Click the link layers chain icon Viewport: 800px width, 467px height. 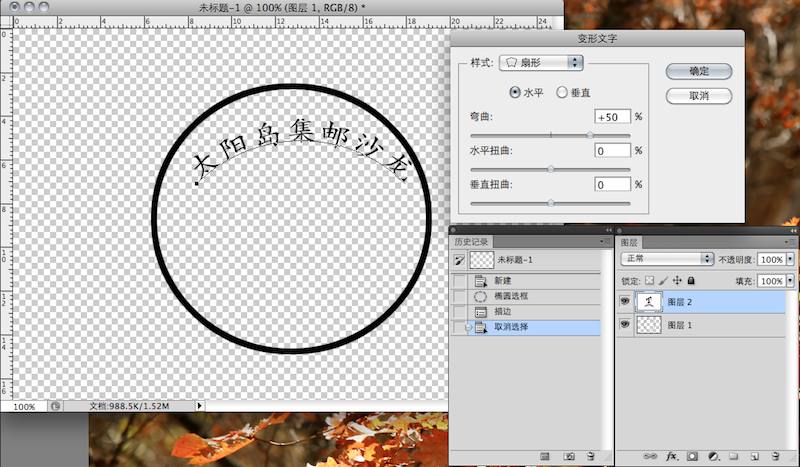[x=650, y=455]
